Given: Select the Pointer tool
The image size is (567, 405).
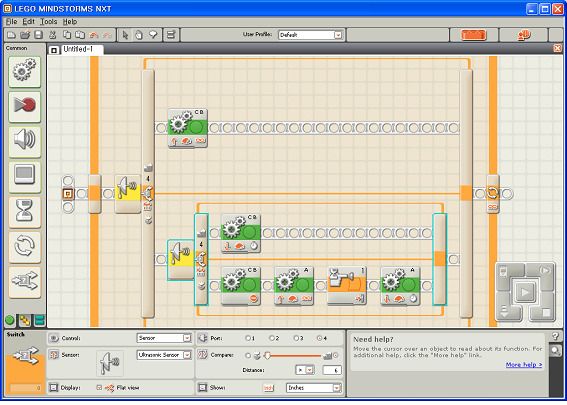Looking at the screenshot, I should point(125,35).
